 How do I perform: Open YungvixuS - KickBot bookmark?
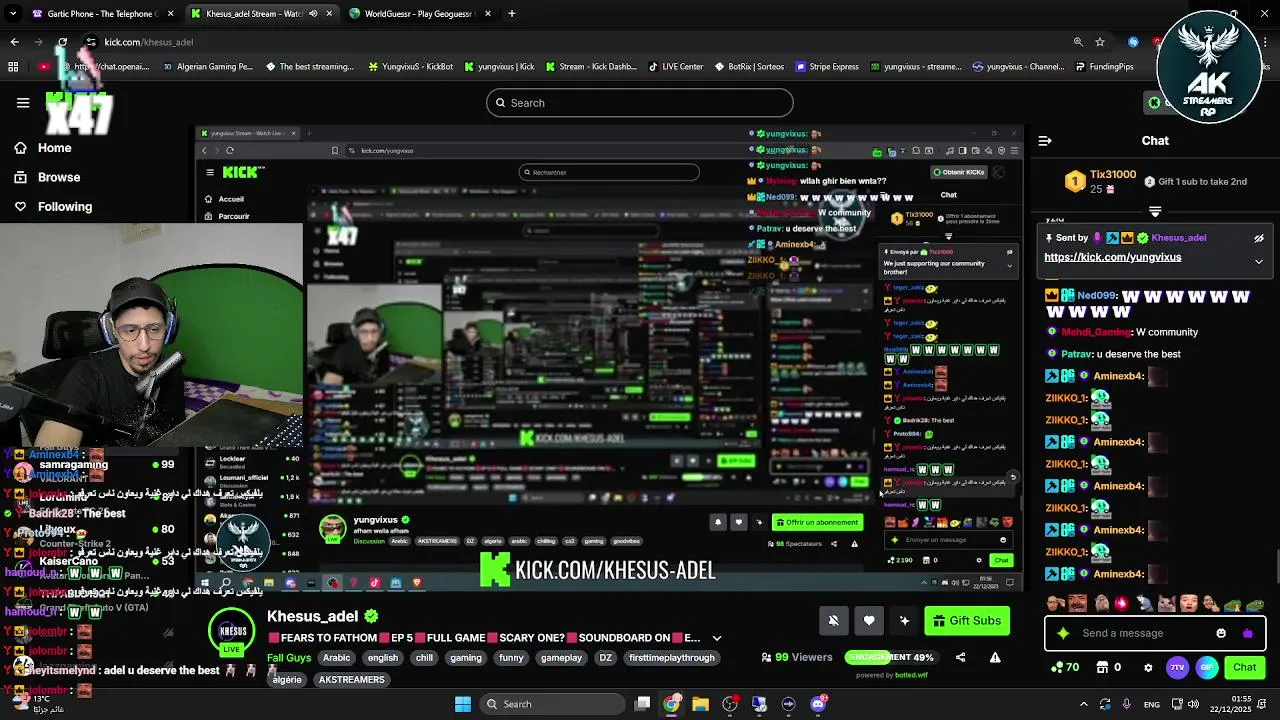pos(411,67)
